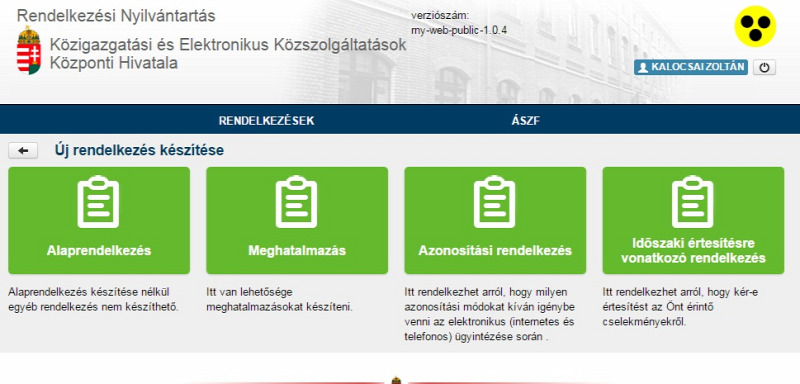800x384 pixels.
Task: Select the Azonosítási rendelkezés label
Action: point(495,251)
